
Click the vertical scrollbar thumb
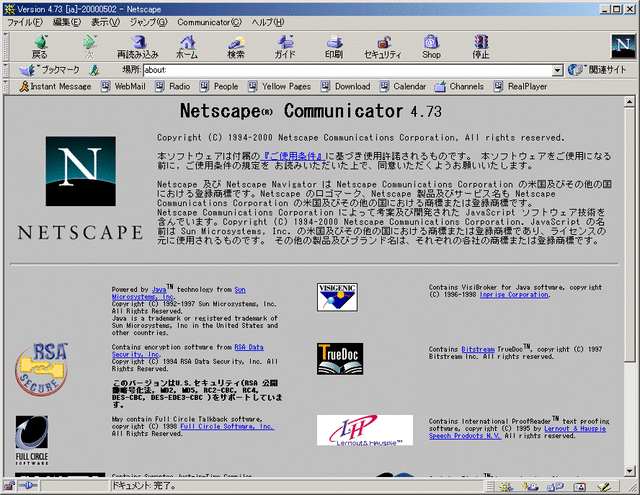pos(629,234)
